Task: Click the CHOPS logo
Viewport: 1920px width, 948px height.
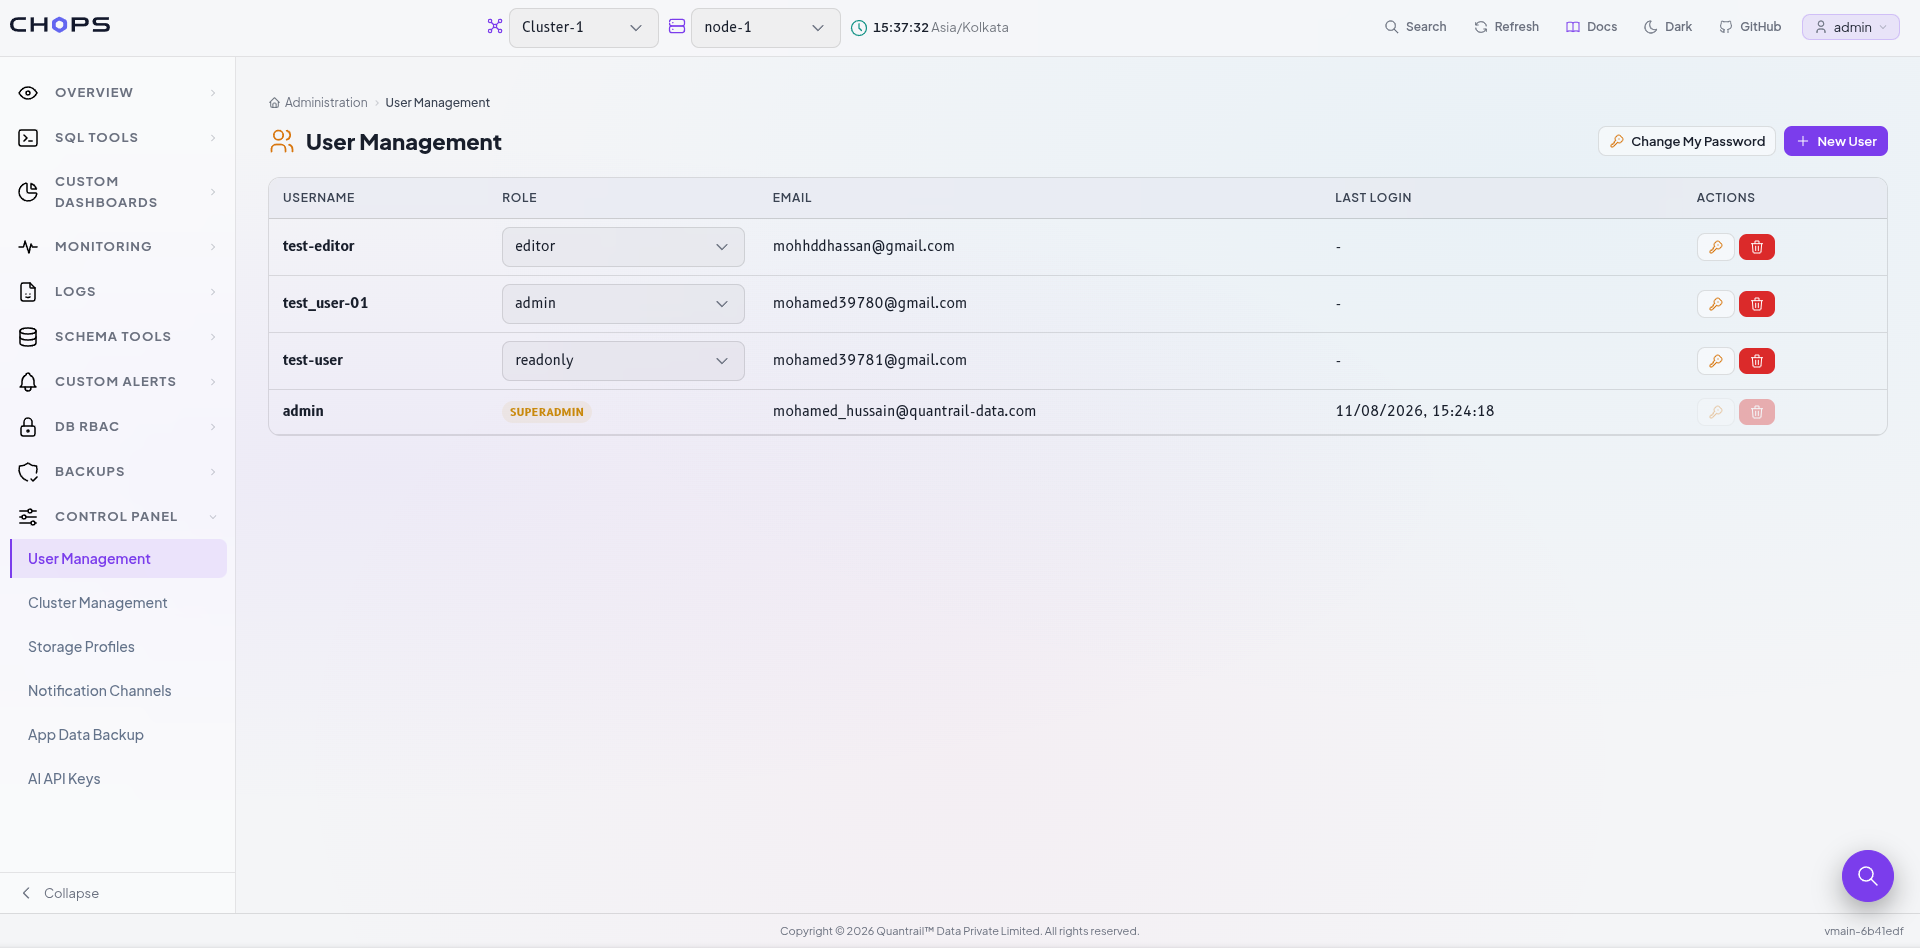Action: pos(60,25)
